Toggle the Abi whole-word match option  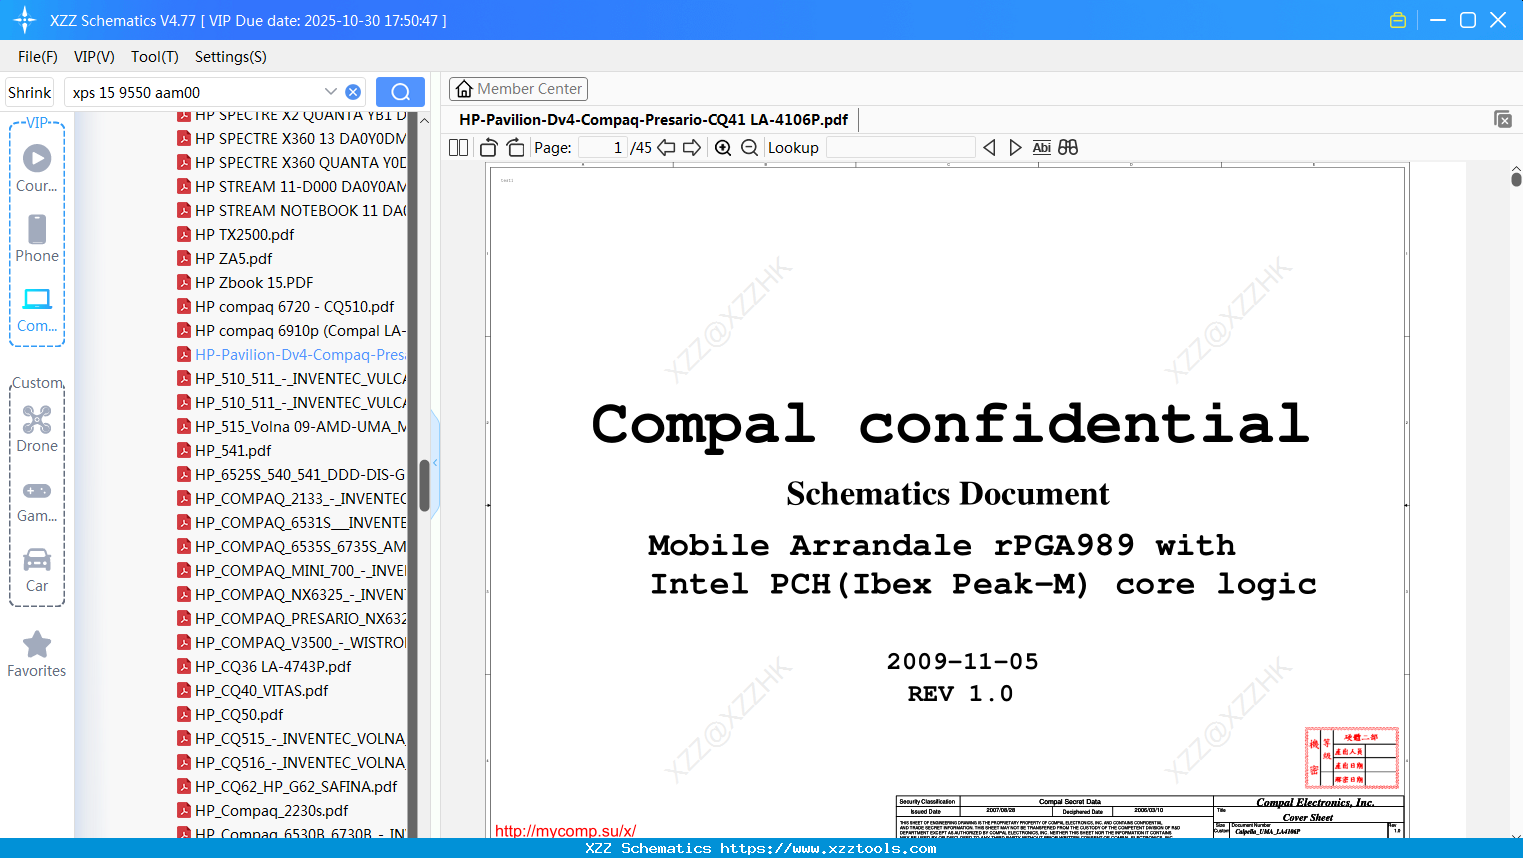pyautogui.click(x=1041, y=148)
